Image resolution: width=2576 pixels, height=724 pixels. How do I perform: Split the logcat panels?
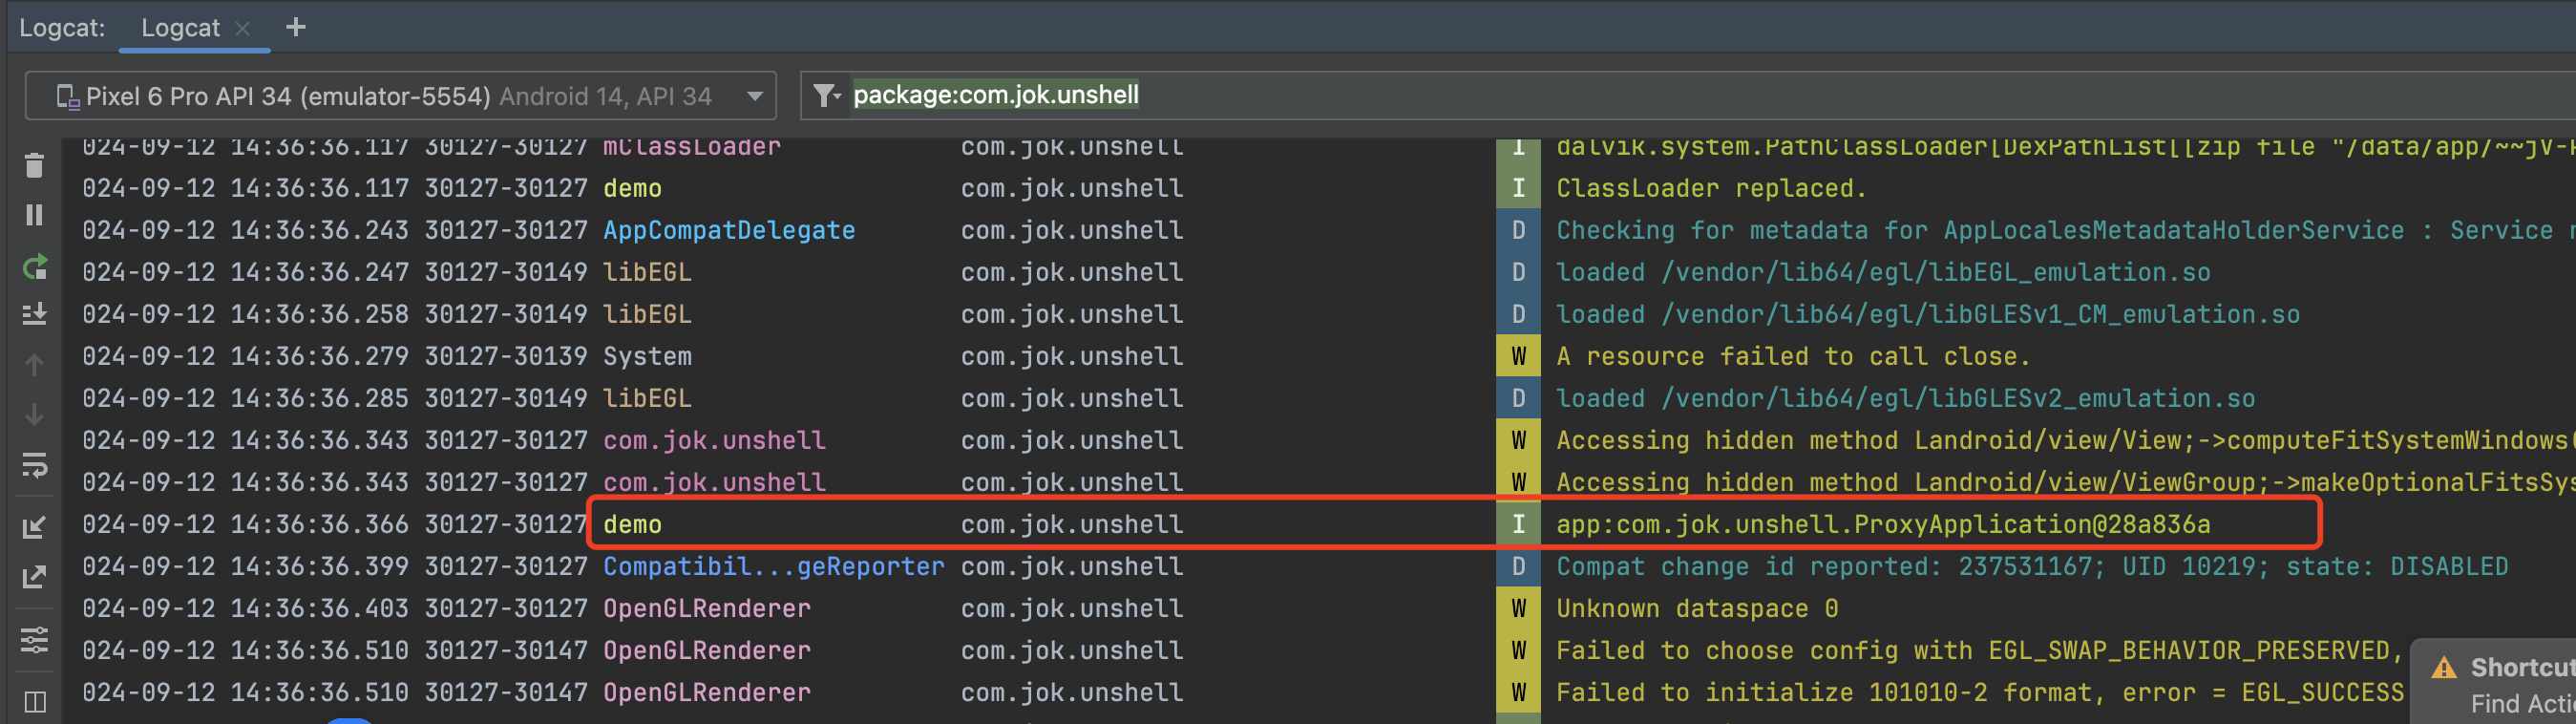(x=34, y=701)
